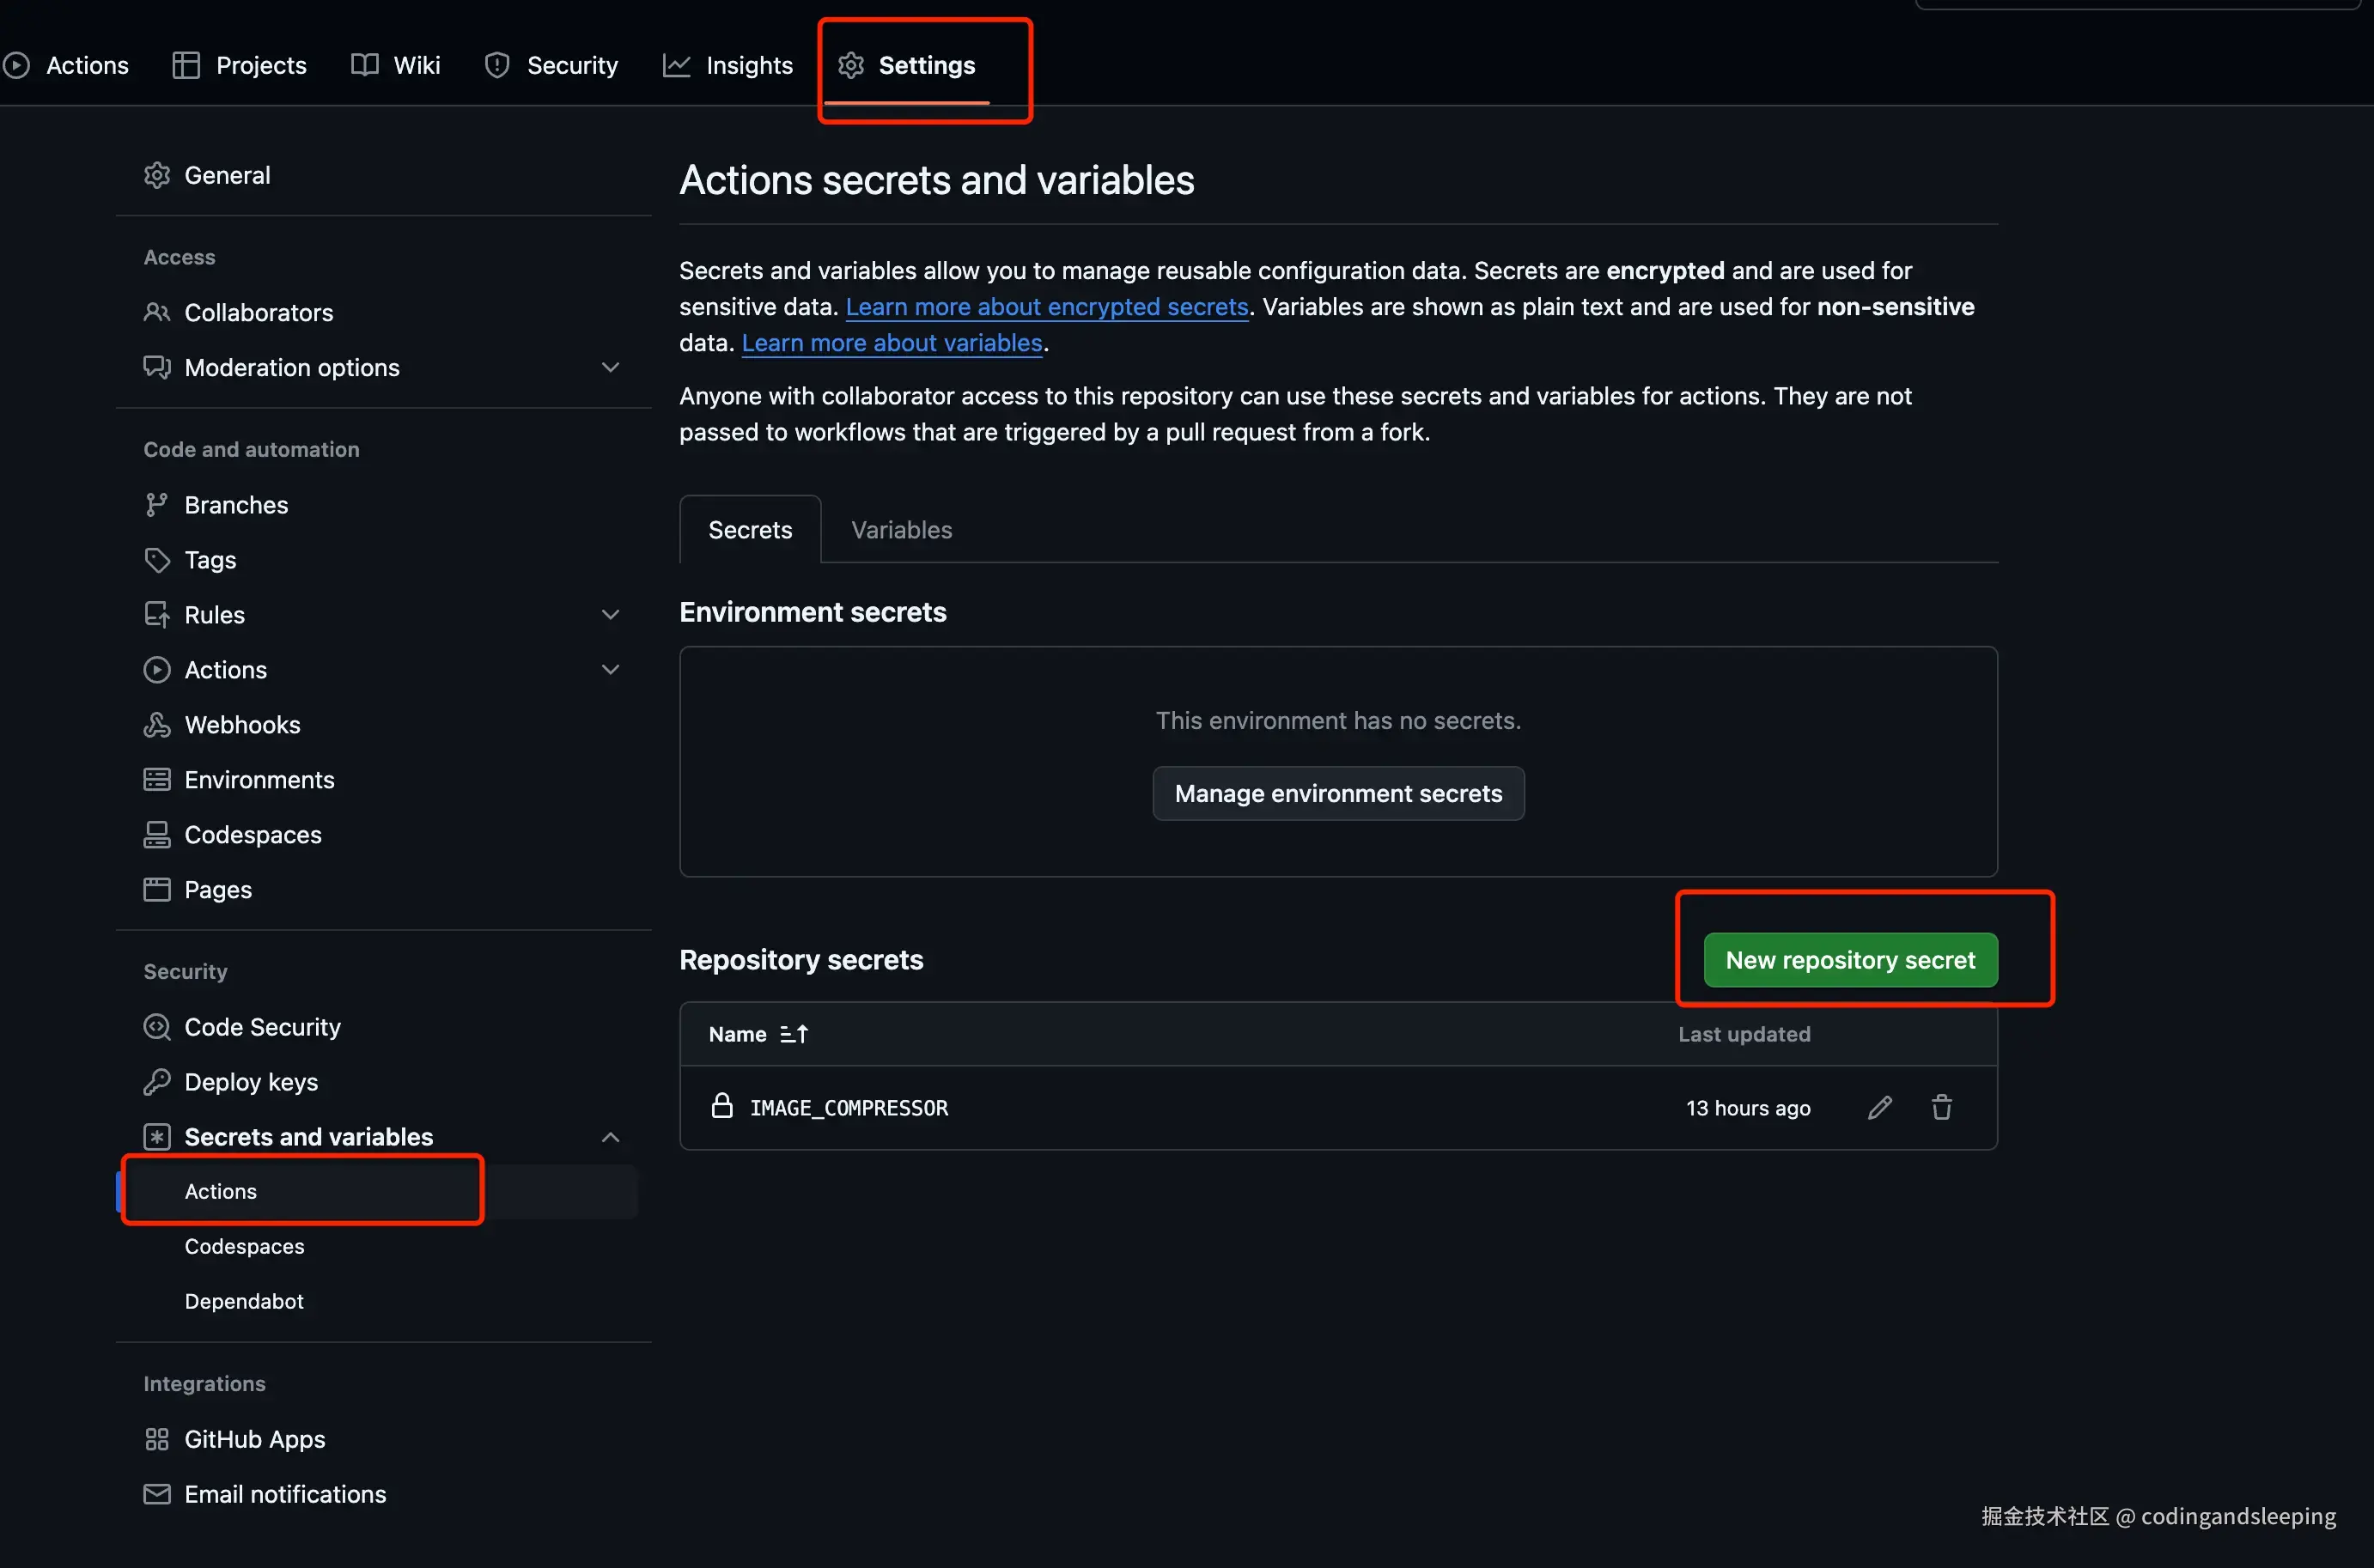This screenshot has width=2374, height=1568.
Task: Open the Learn more about encrypted secrets link
Action: 1047,307
